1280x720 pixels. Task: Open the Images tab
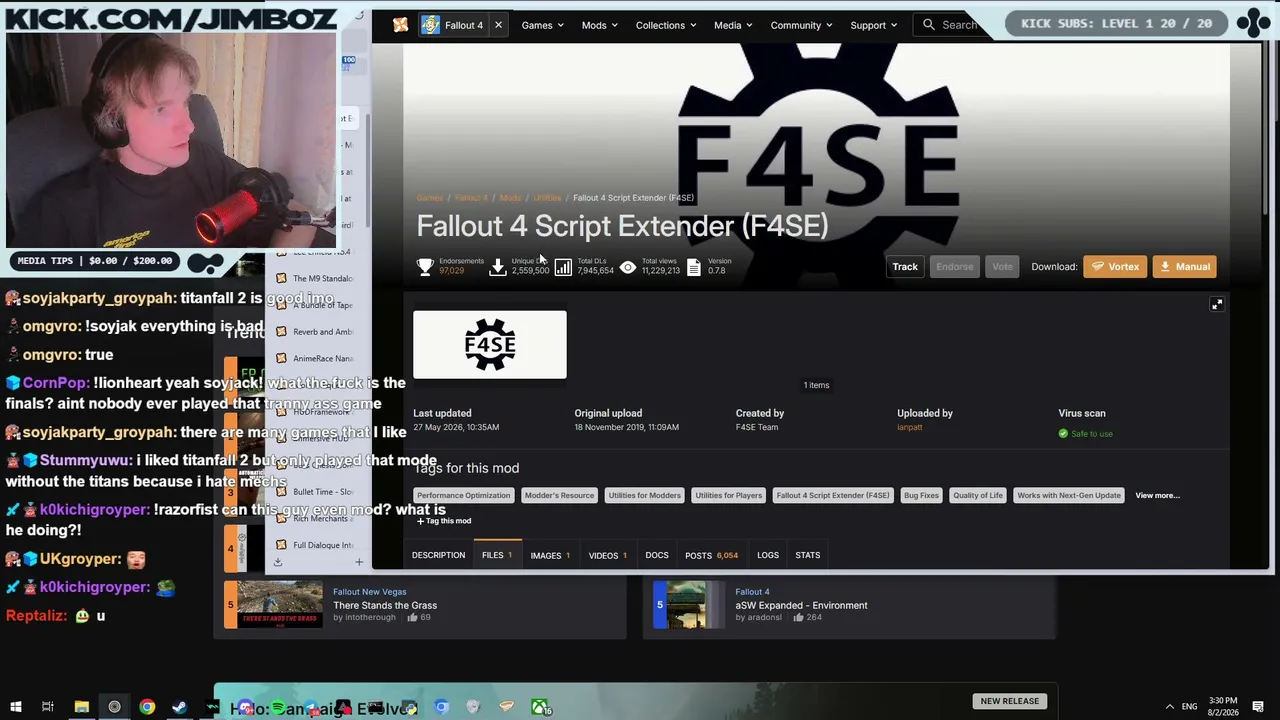pyautogui.click(x=550, y=555)
